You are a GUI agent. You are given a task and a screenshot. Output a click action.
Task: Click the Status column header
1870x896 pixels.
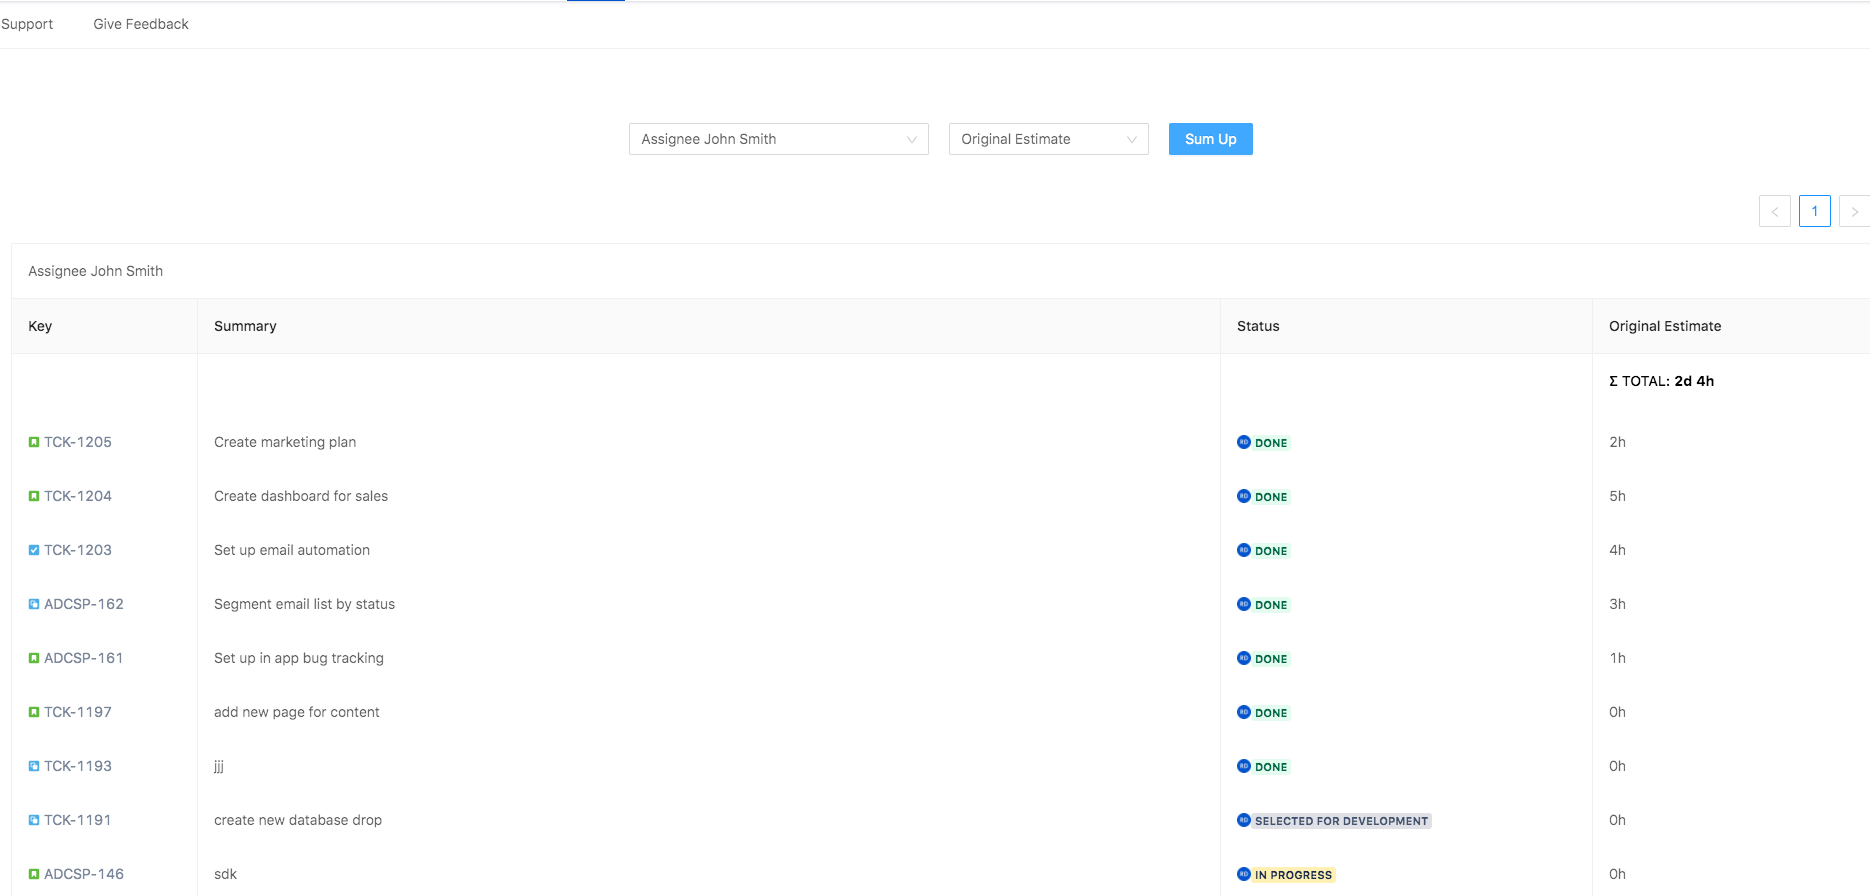1406,326
